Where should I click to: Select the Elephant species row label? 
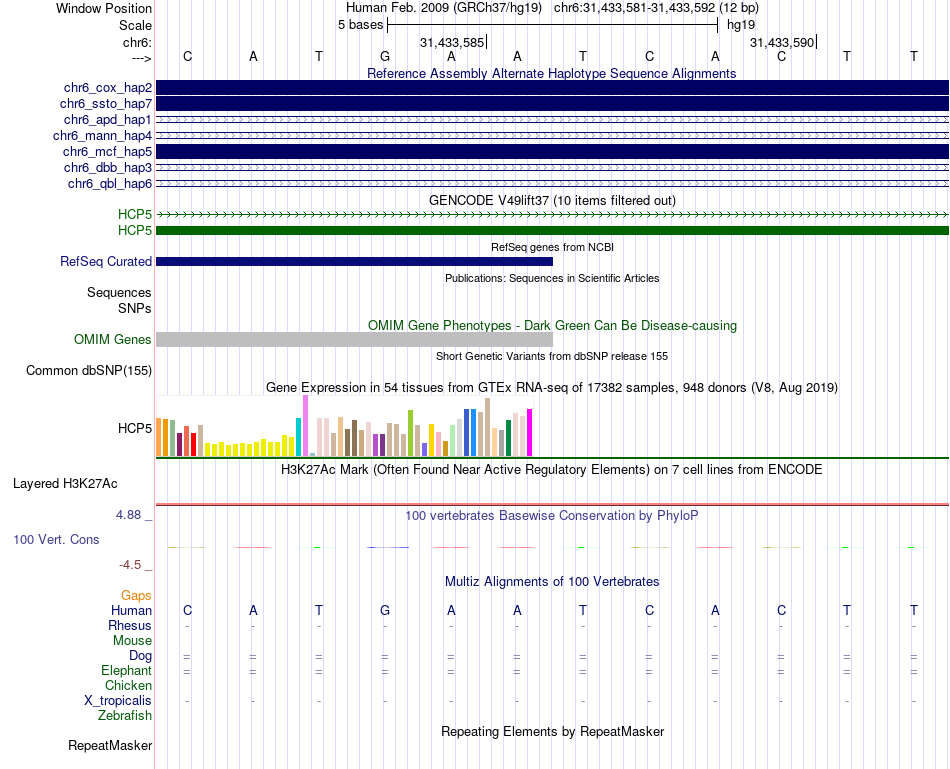point(126,670)
